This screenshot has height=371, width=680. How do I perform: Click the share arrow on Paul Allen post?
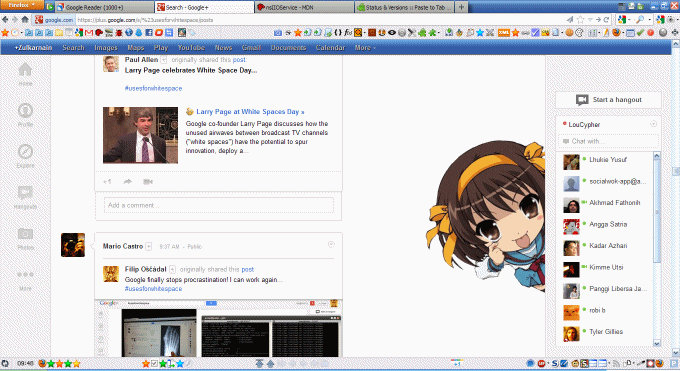[128, 181]
